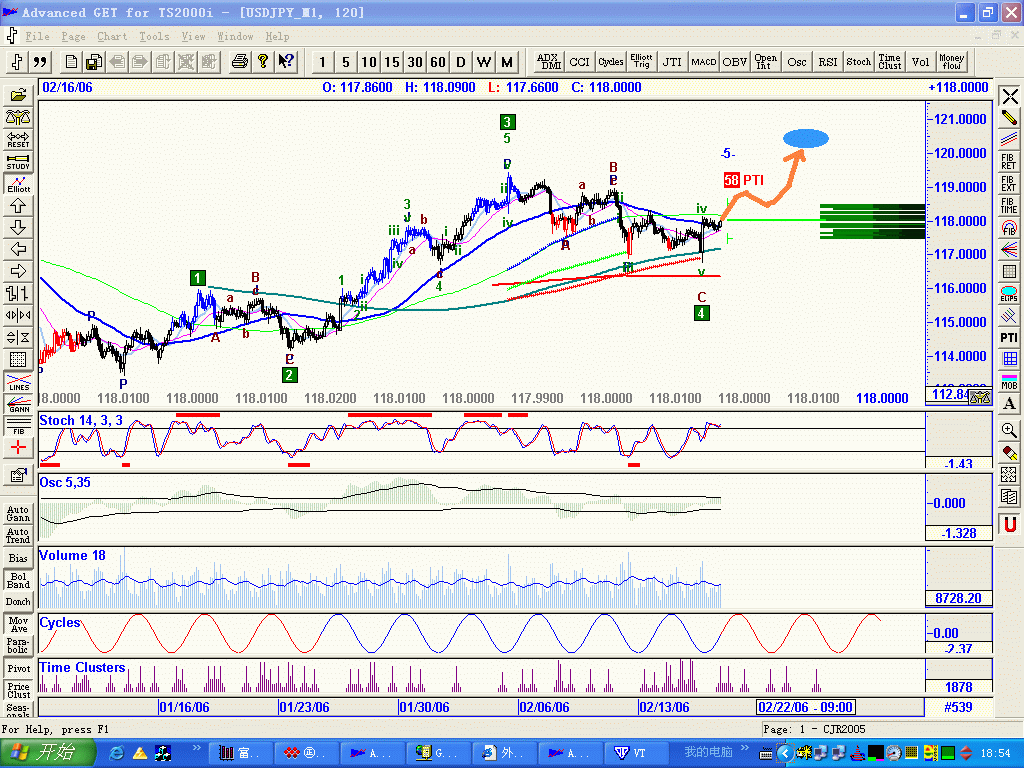
Task: Select the MOB make-or-break tool
Action: click(1009, 381)
